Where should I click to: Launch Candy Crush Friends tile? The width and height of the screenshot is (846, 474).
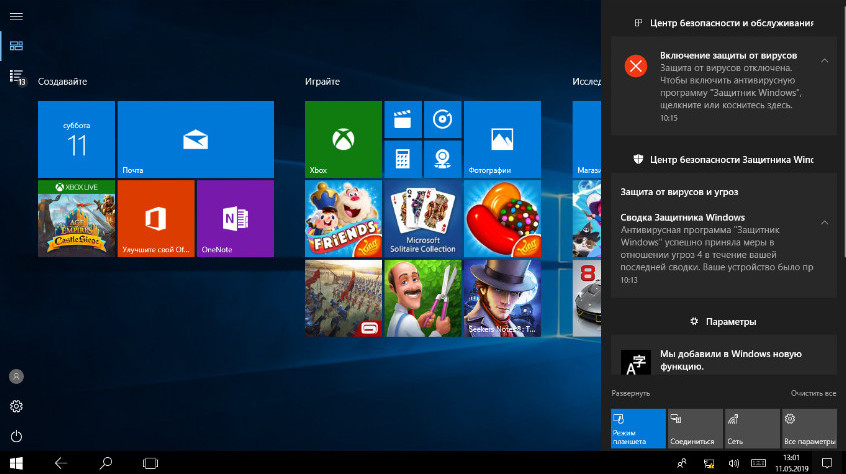(x=343, y=218)
